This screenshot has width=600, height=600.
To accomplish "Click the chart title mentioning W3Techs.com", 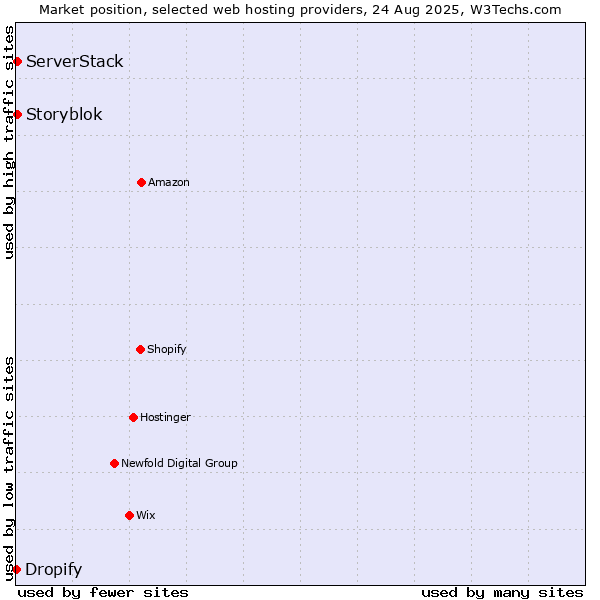I will point(300,10).
